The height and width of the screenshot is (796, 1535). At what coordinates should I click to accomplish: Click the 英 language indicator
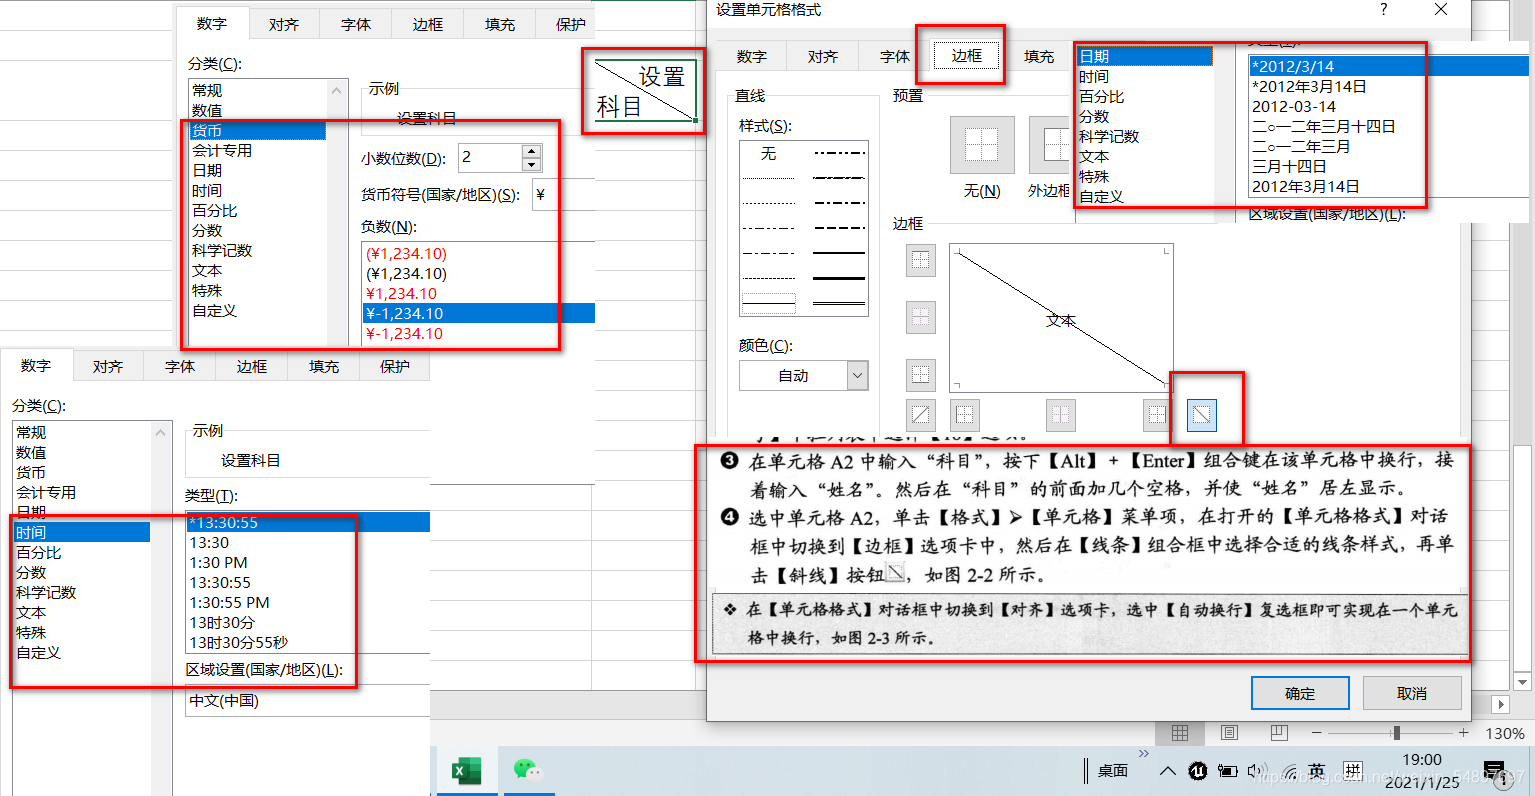coord(1317,771)
